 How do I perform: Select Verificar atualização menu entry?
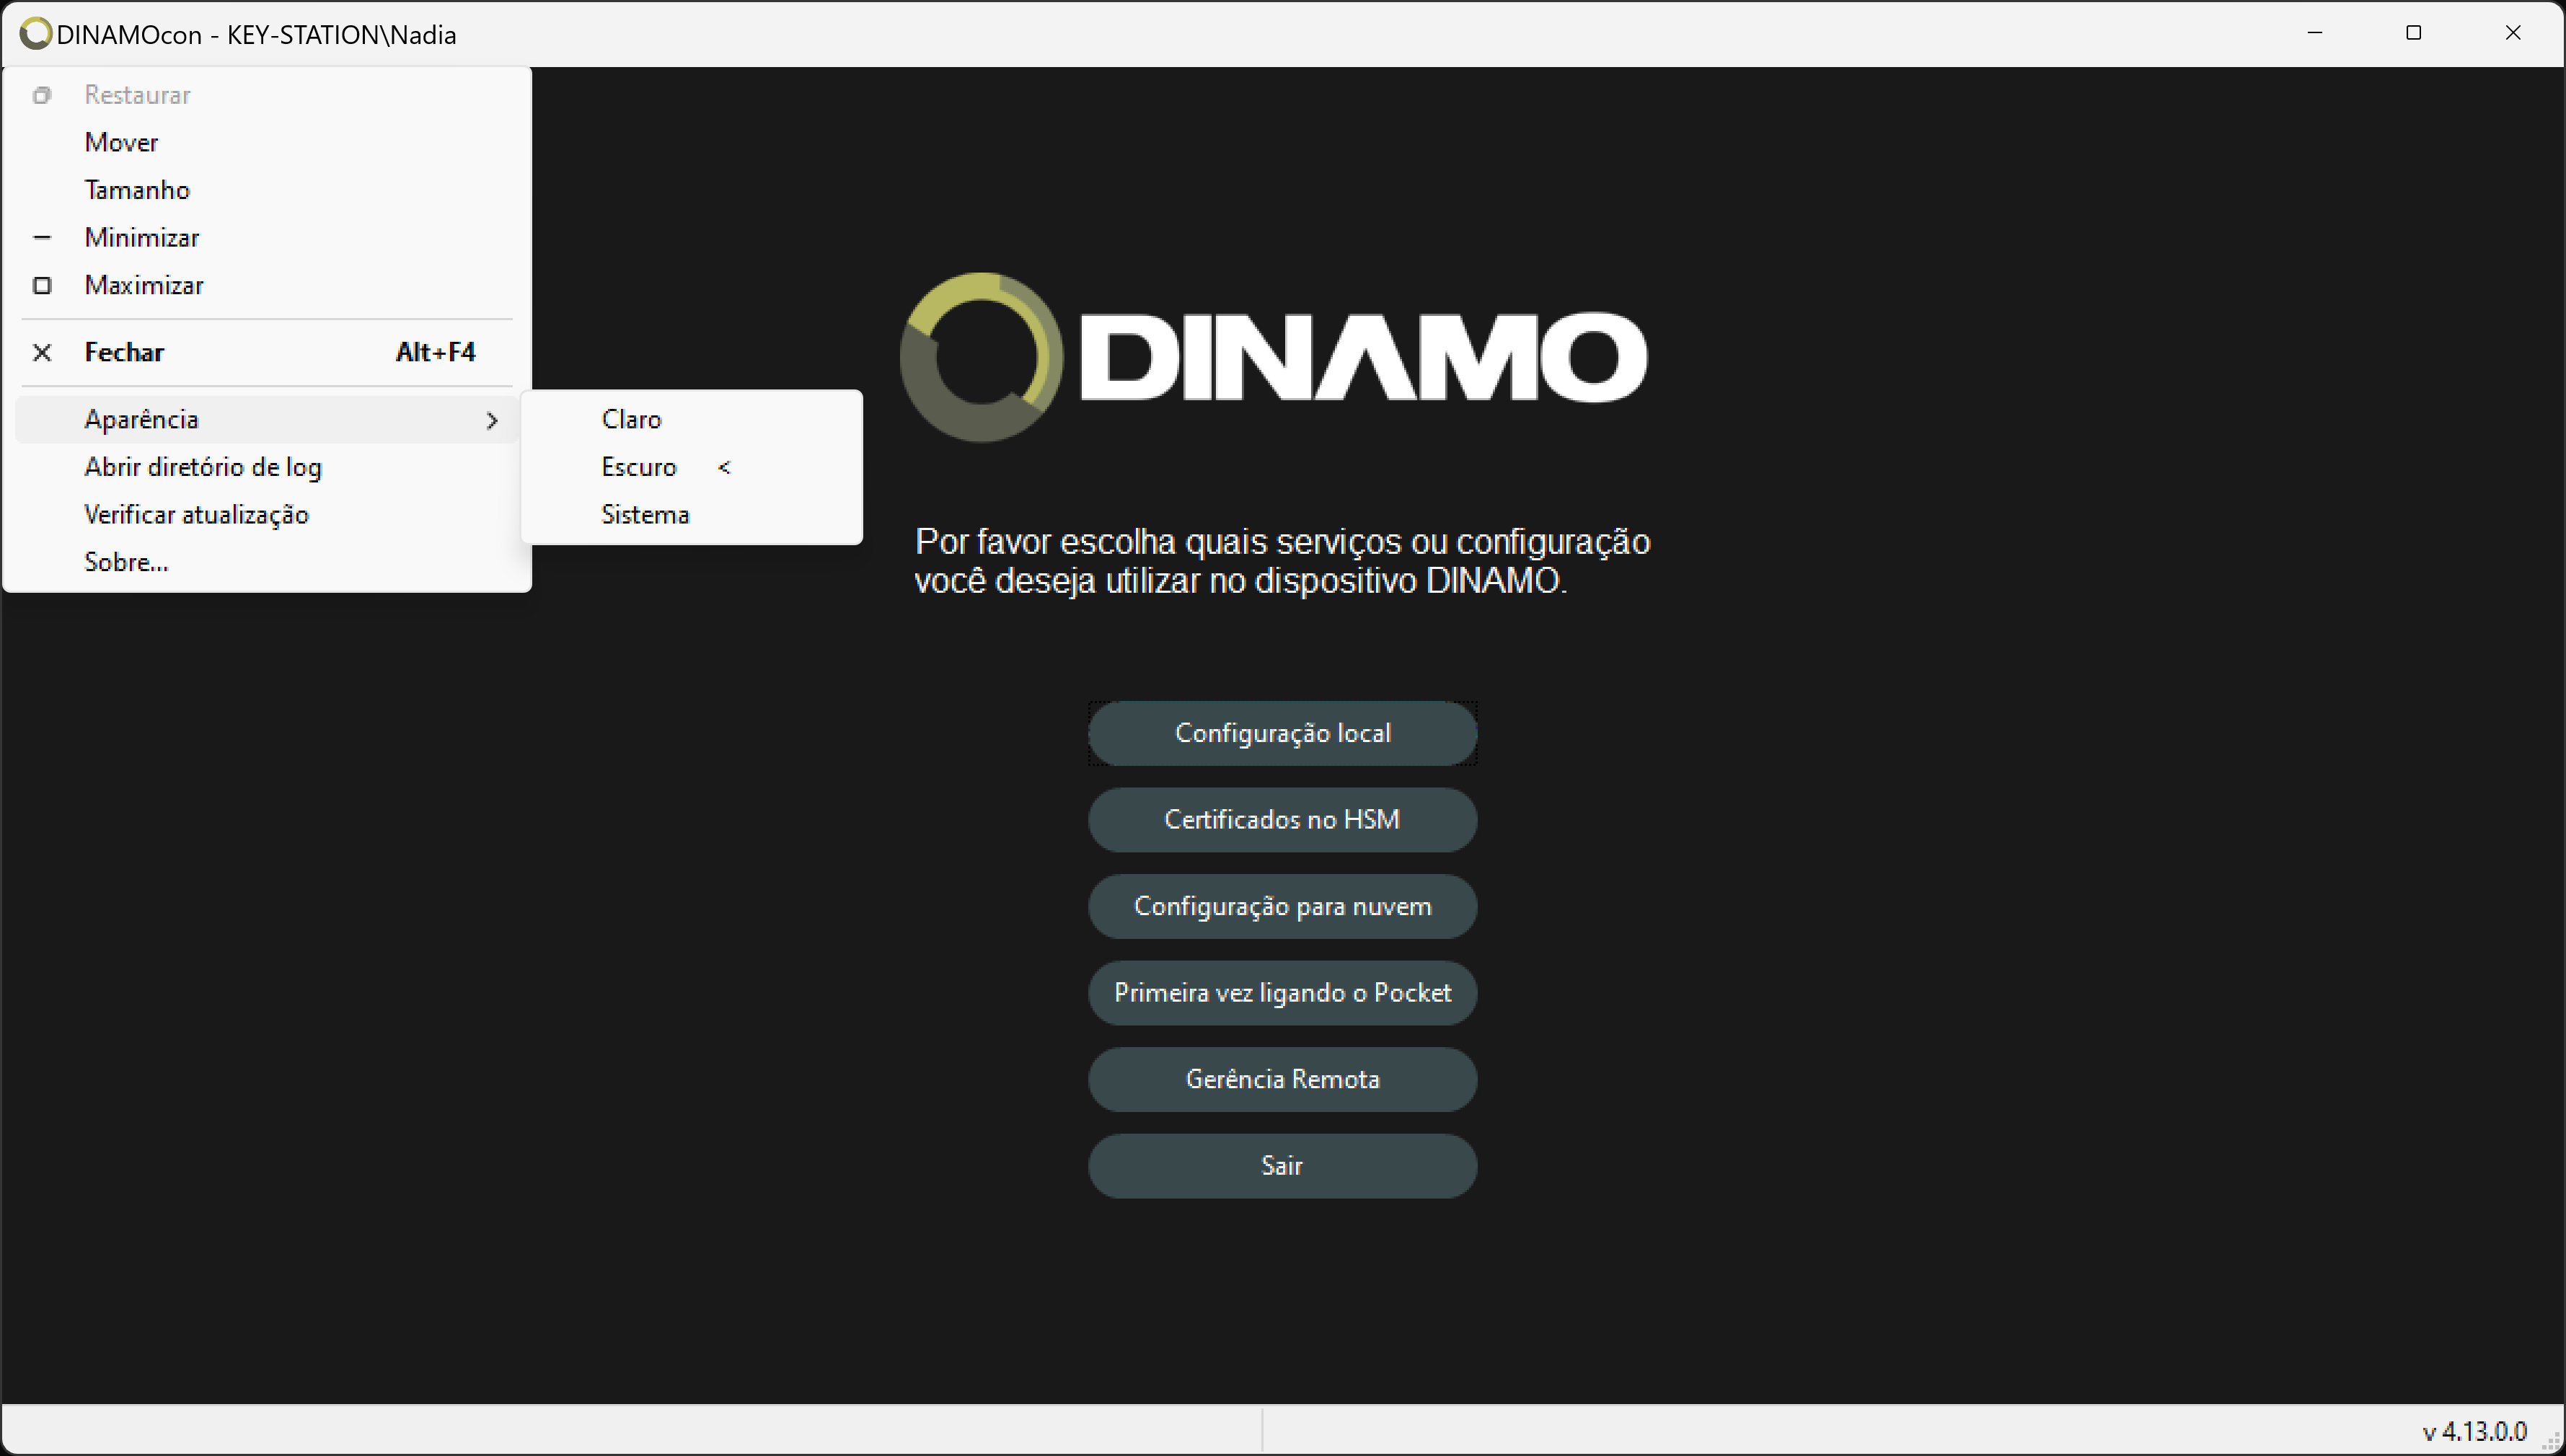click(266, 515)
